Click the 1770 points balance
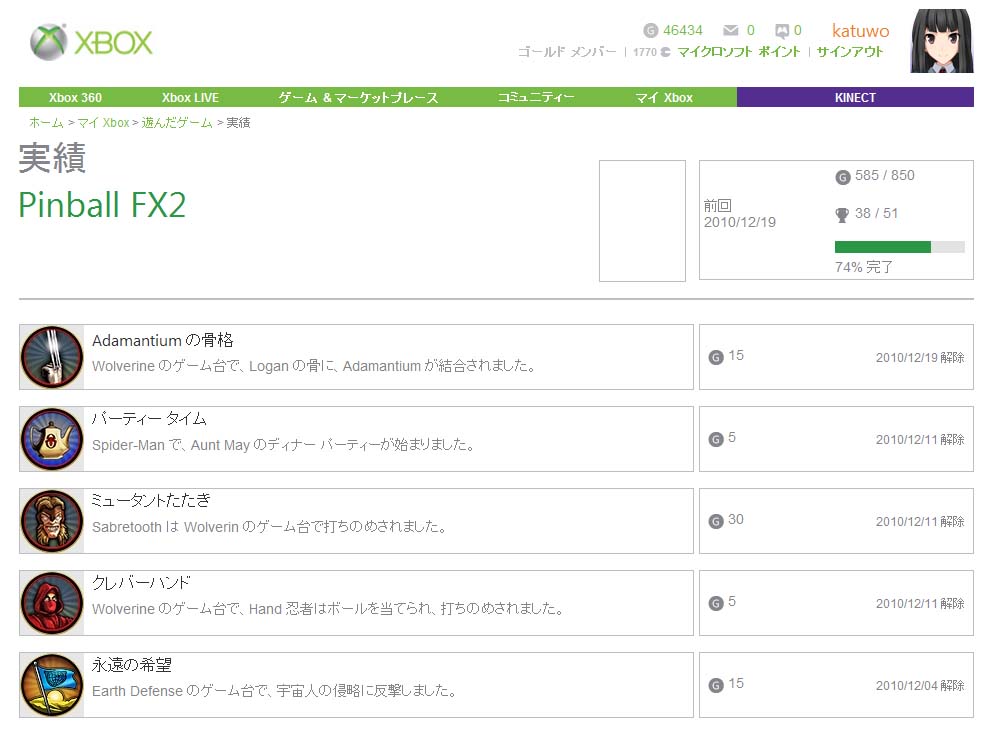This screenshot has width=989, height=731. 645,52
